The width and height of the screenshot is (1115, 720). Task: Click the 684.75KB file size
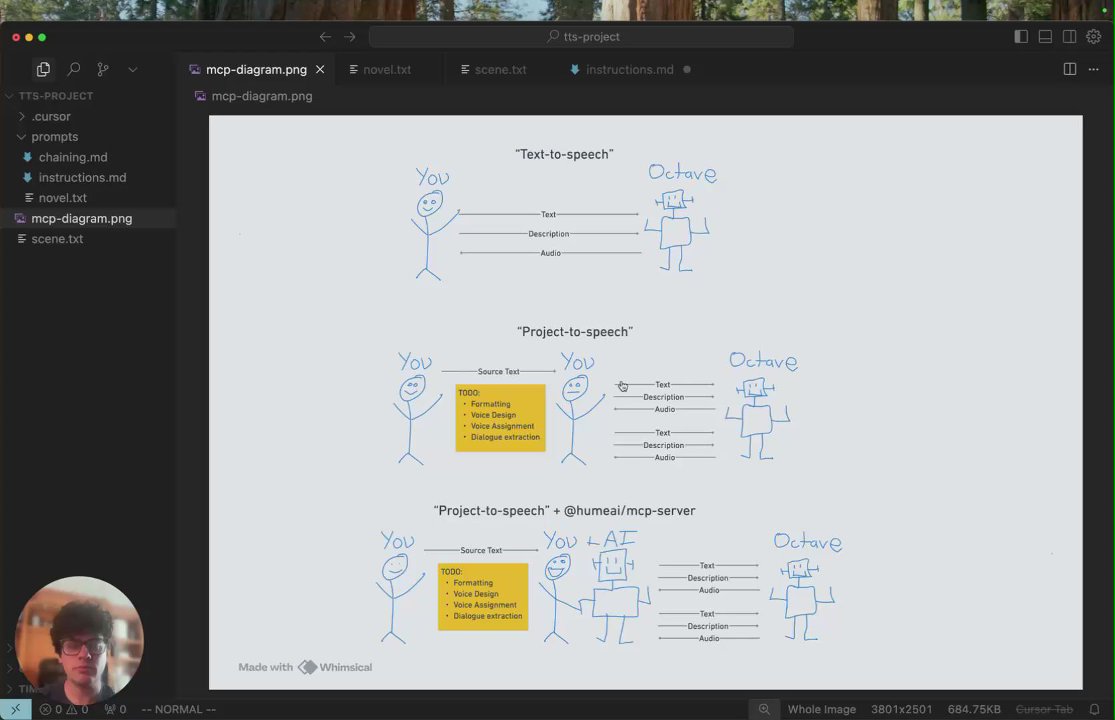point(973,709)
